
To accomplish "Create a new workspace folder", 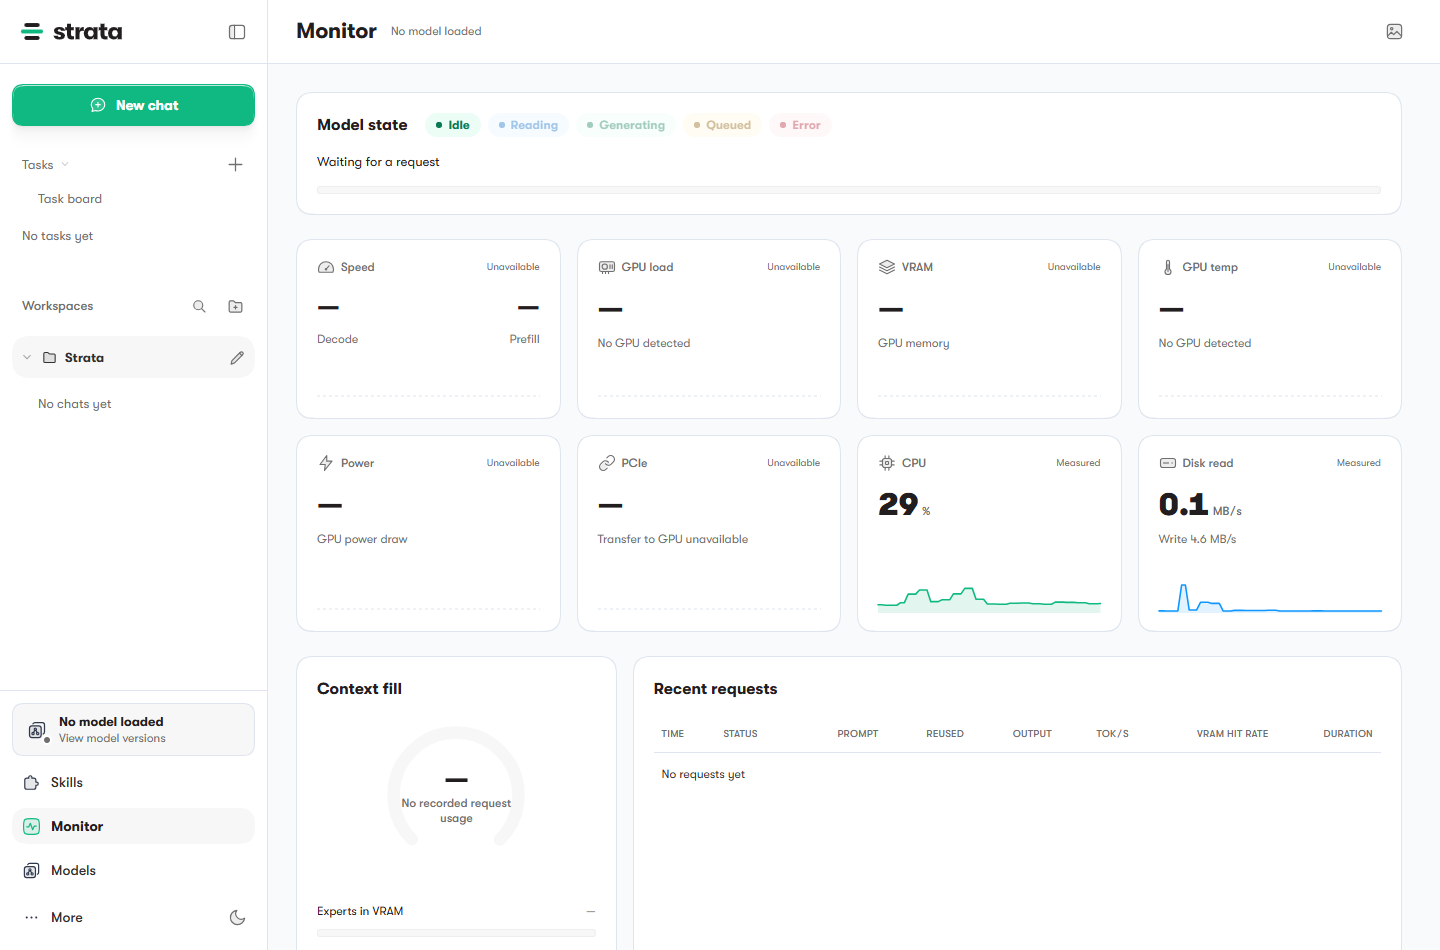I will tap(235, 307).
